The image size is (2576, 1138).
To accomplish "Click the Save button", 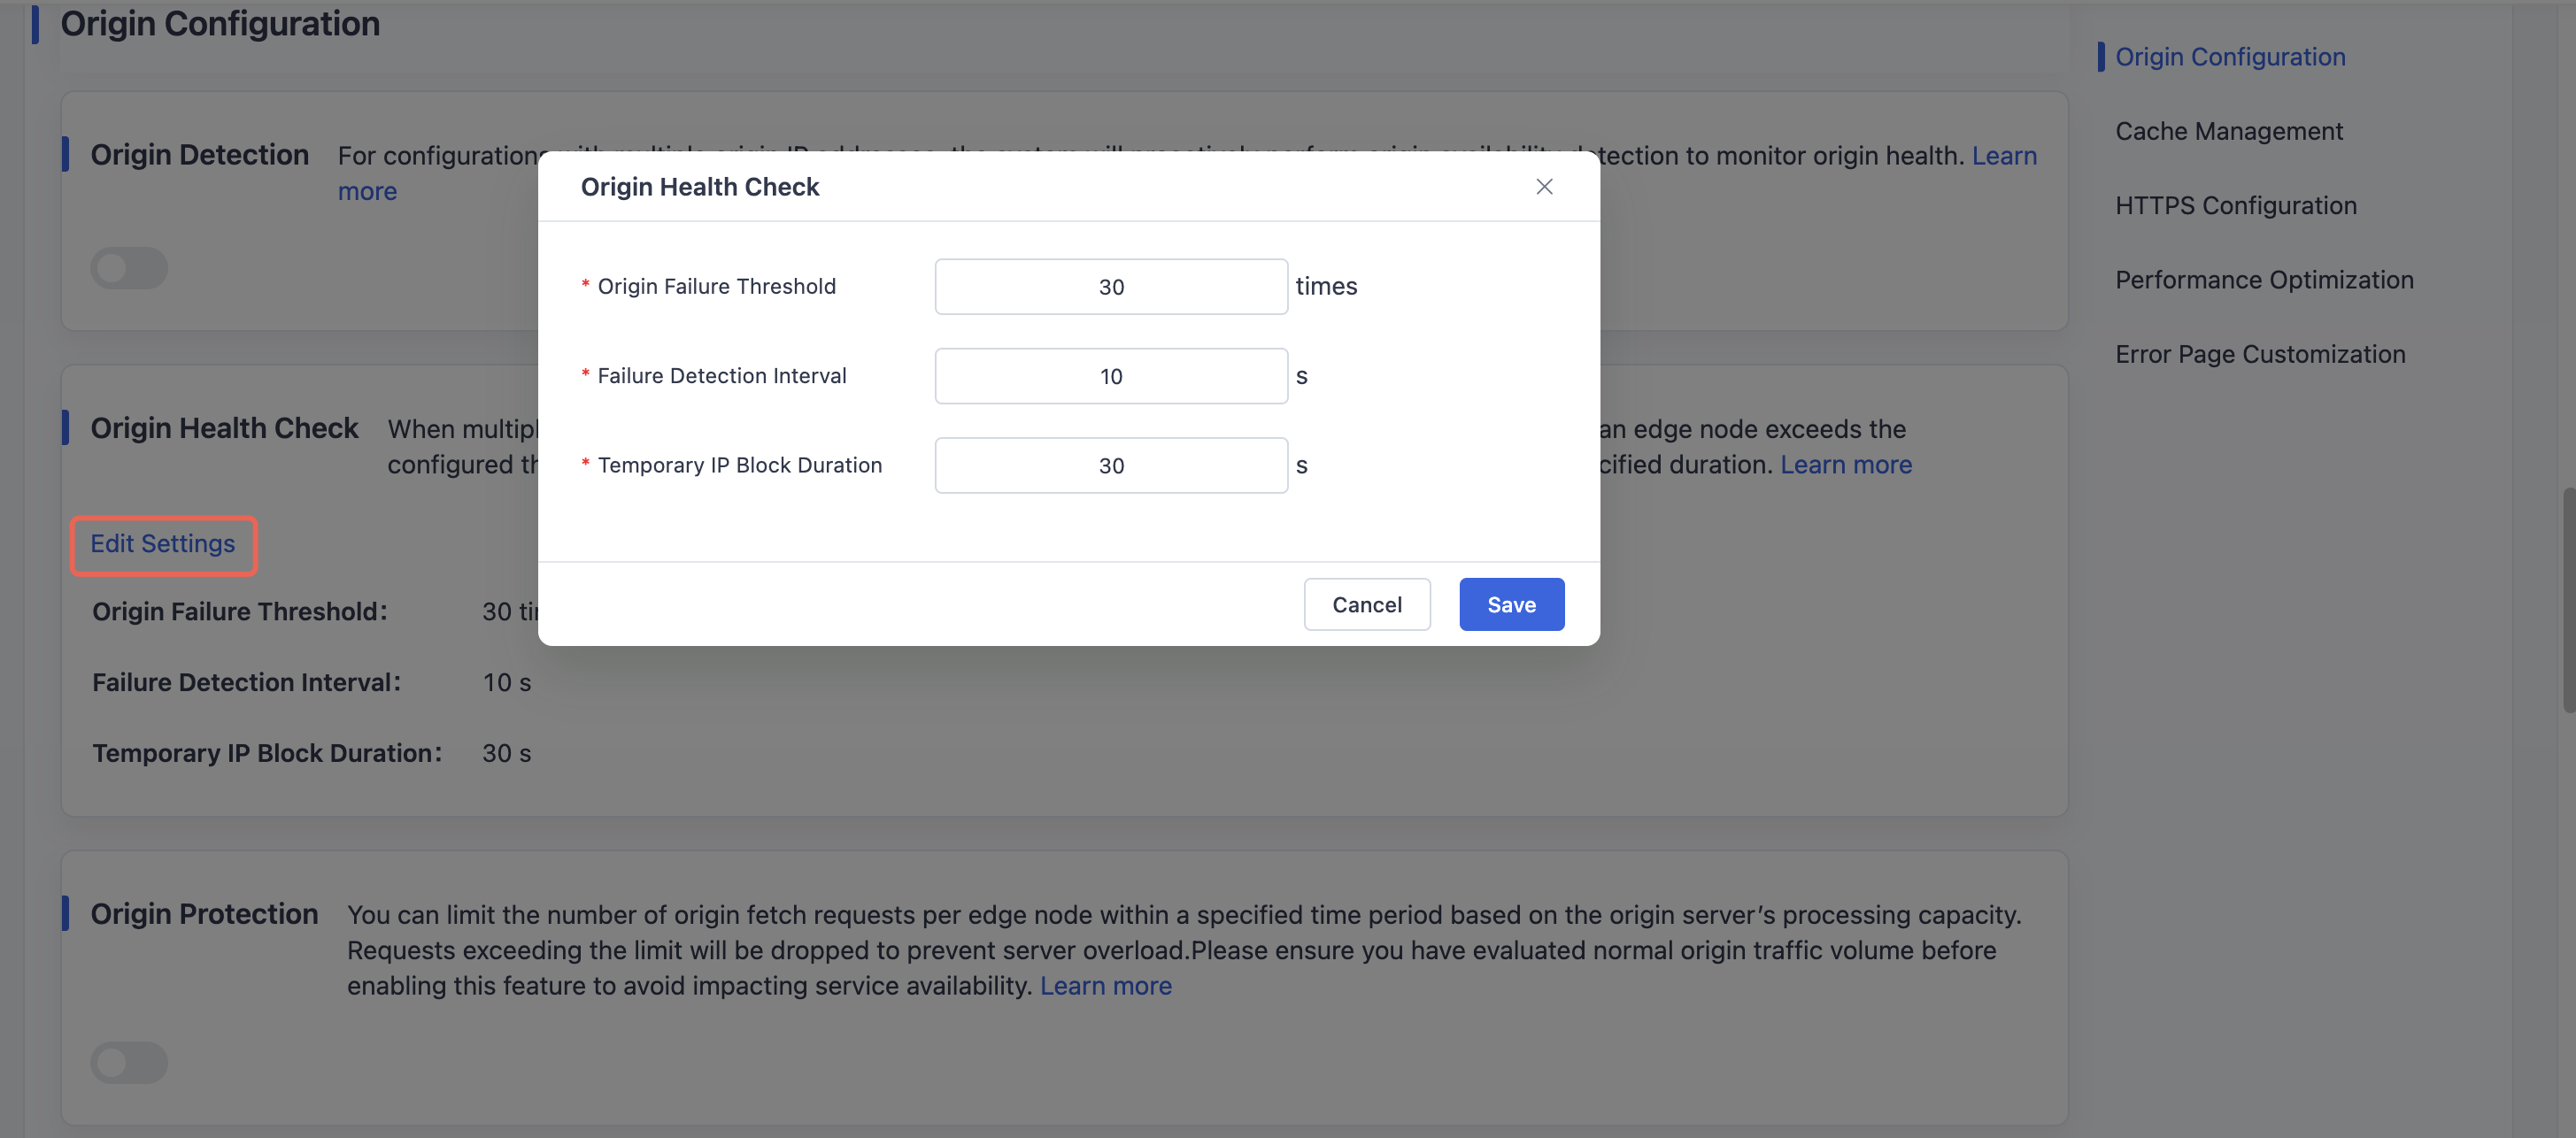I will 1511,604.
